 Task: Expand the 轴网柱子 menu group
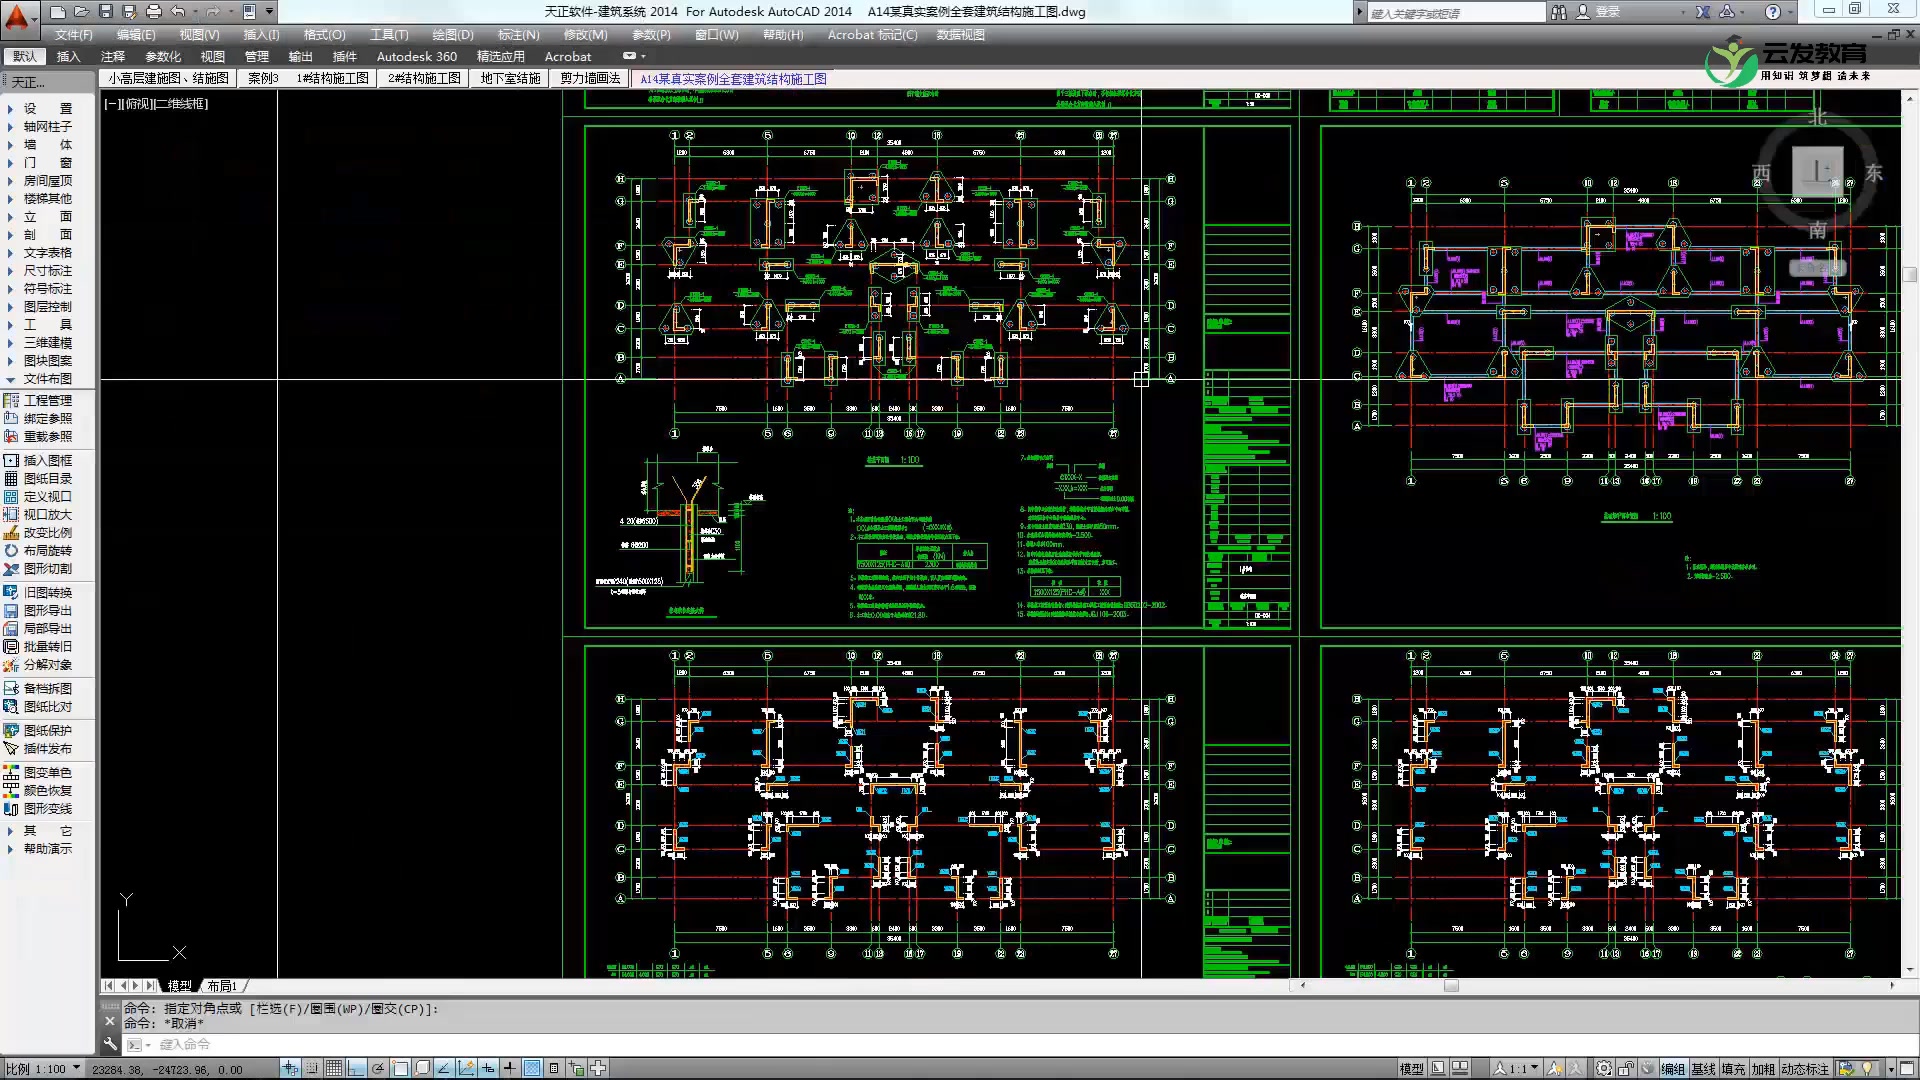click(x=47, y=127)
